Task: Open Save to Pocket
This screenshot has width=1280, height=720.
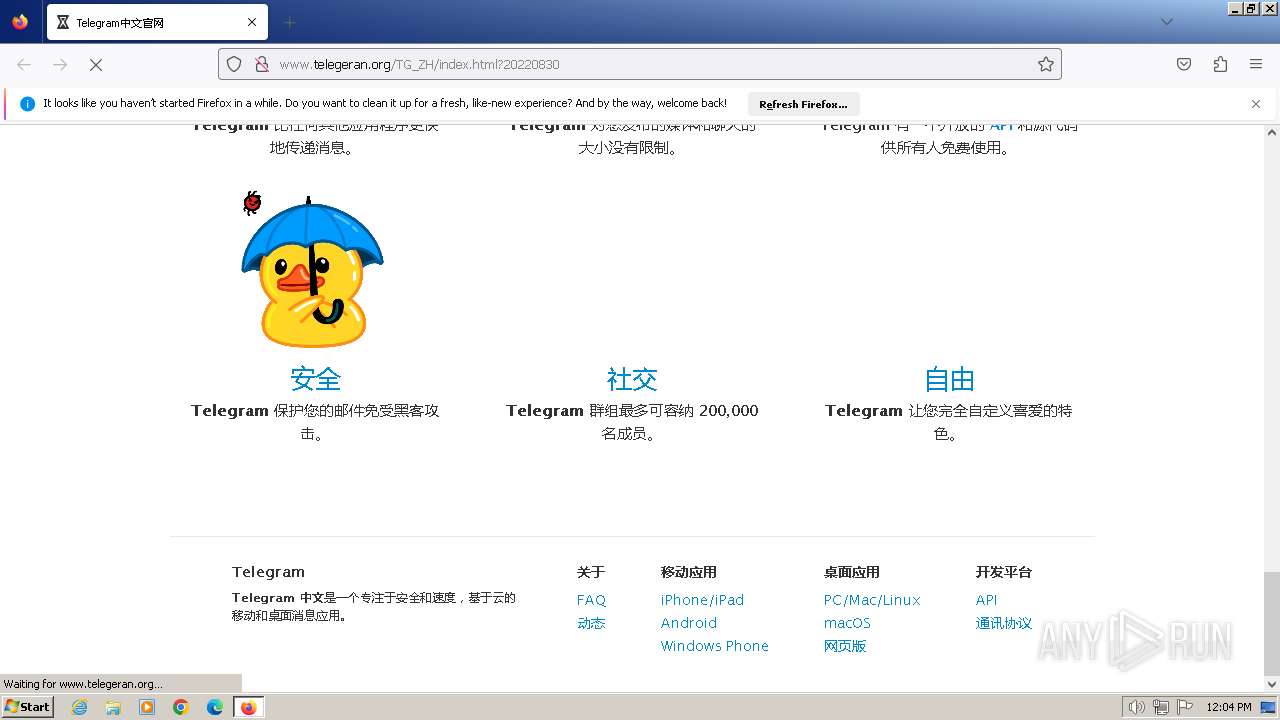Action: coord(1184,64)
